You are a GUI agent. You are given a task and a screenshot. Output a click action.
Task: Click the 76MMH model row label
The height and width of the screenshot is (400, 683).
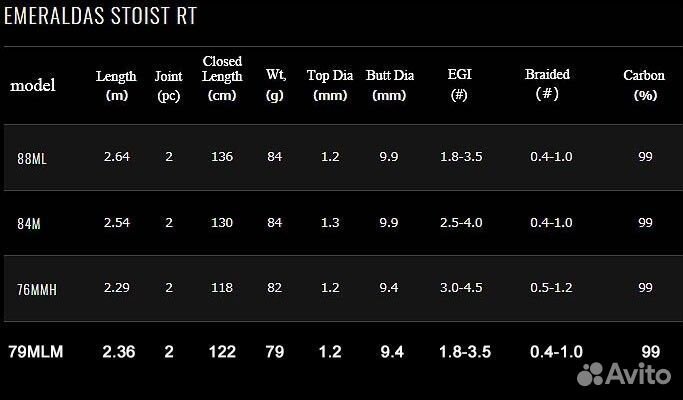(36, 288)
